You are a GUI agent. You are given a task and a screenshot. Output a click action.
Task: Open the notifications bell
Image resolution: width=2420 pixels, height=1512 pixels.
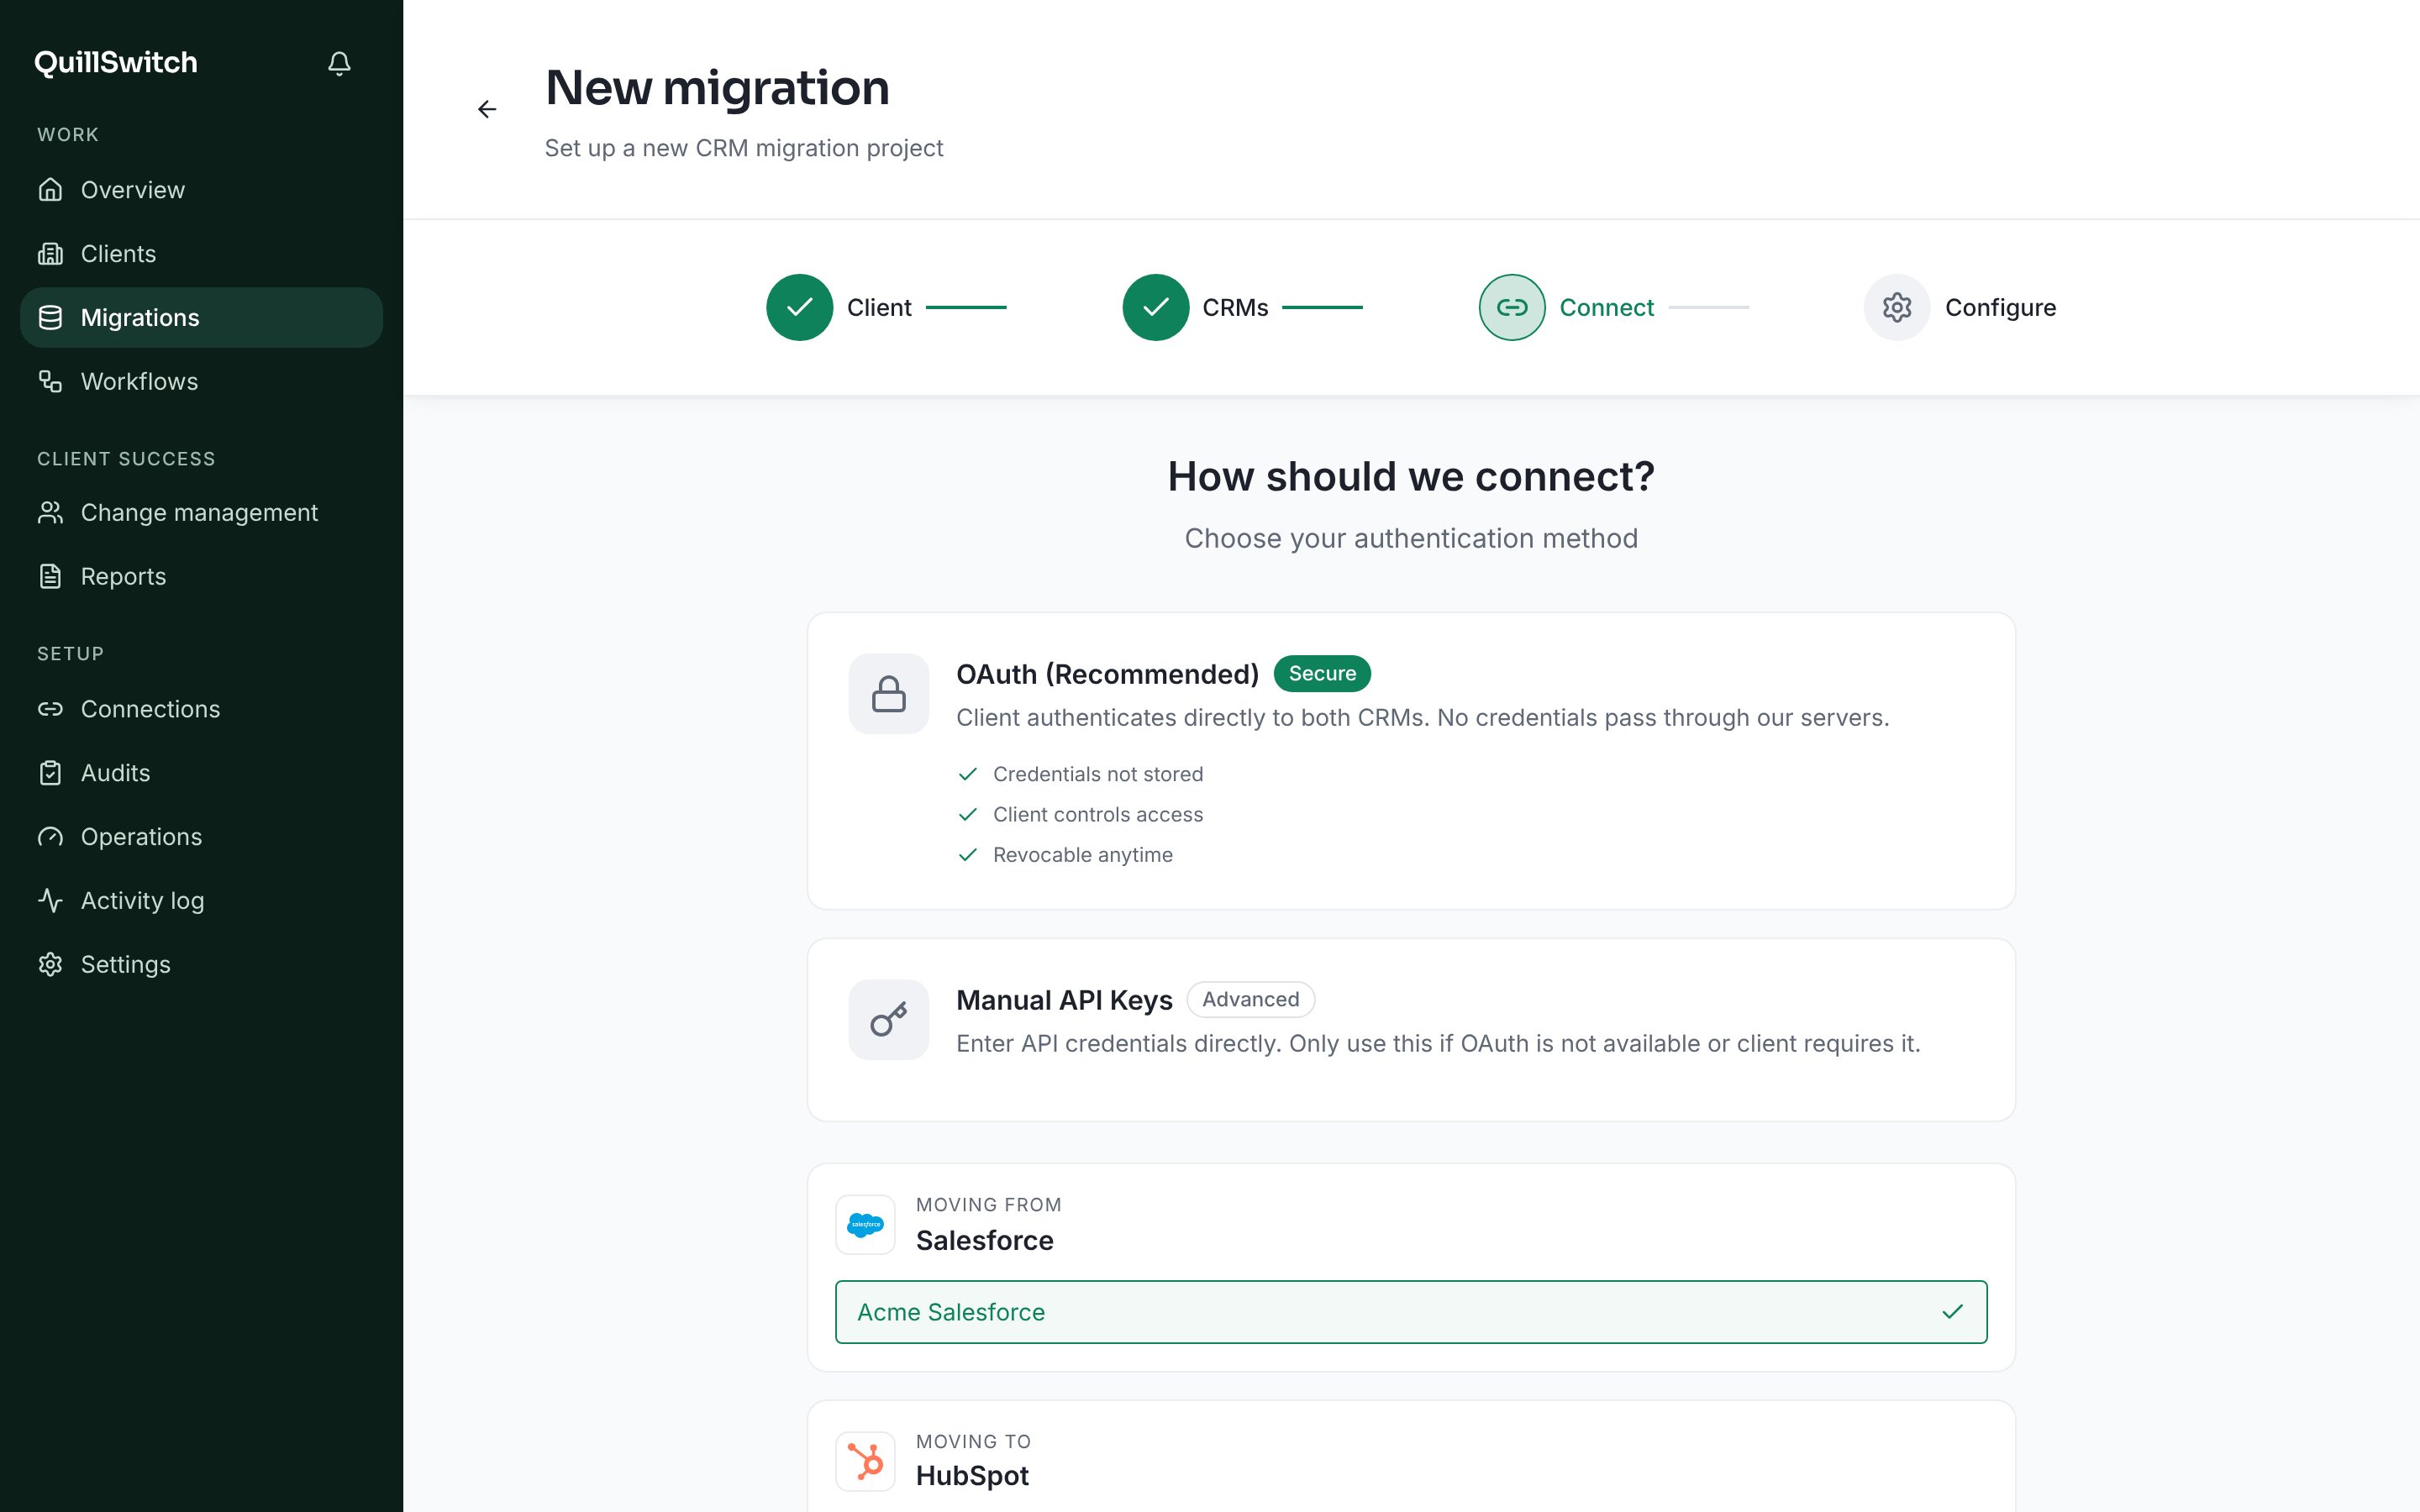click(339, 63)
